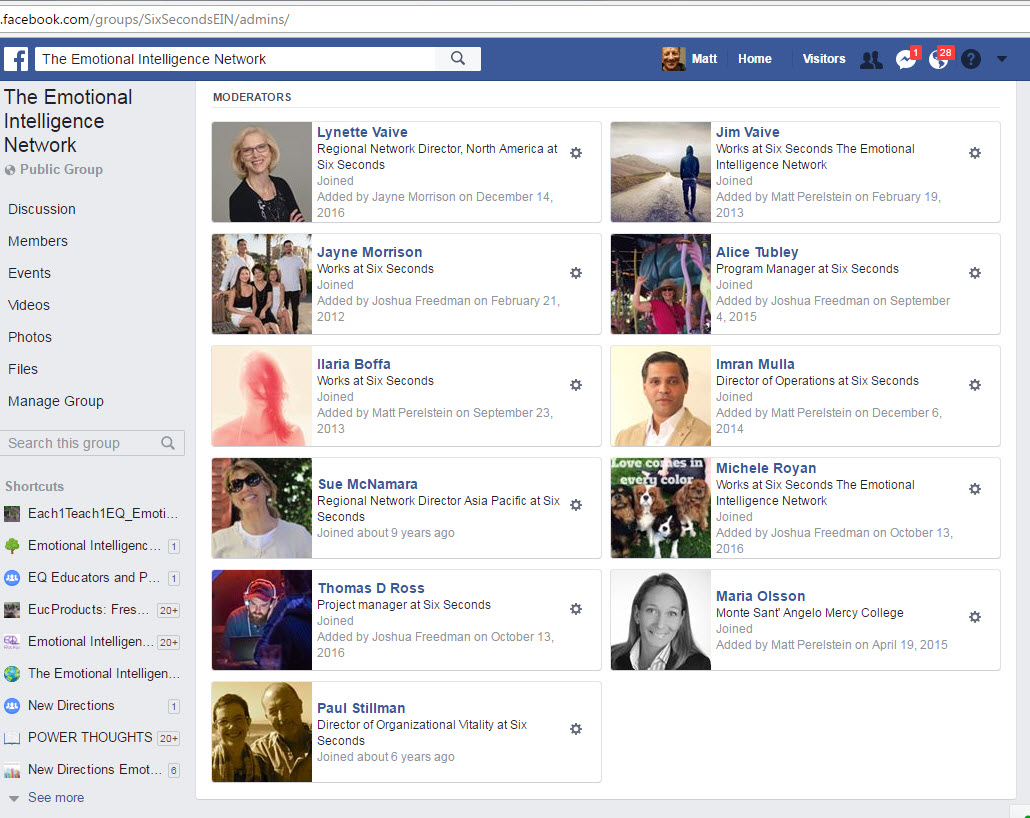The image size is (1030, 818).
Task: Click Maria Olsson's profile photo
Action: click(x=661, y=620)
